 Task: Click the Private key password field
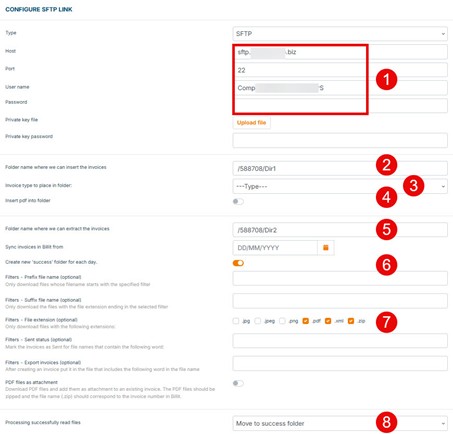pos(340,140)
